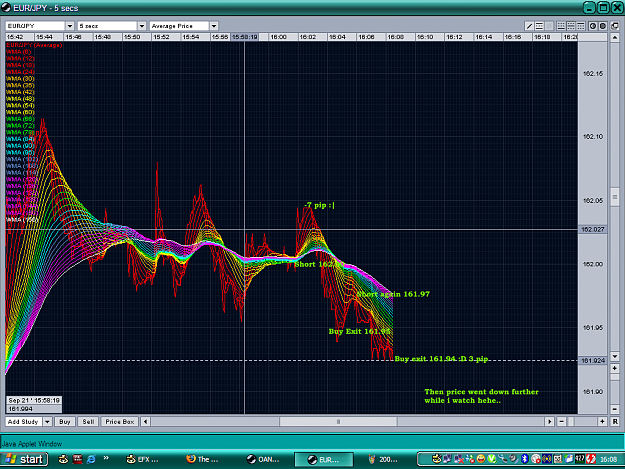Click the 16:08 time axis label
Image resolution: width=625 pixels, height=469 pixels.
(x=395, y=37)
